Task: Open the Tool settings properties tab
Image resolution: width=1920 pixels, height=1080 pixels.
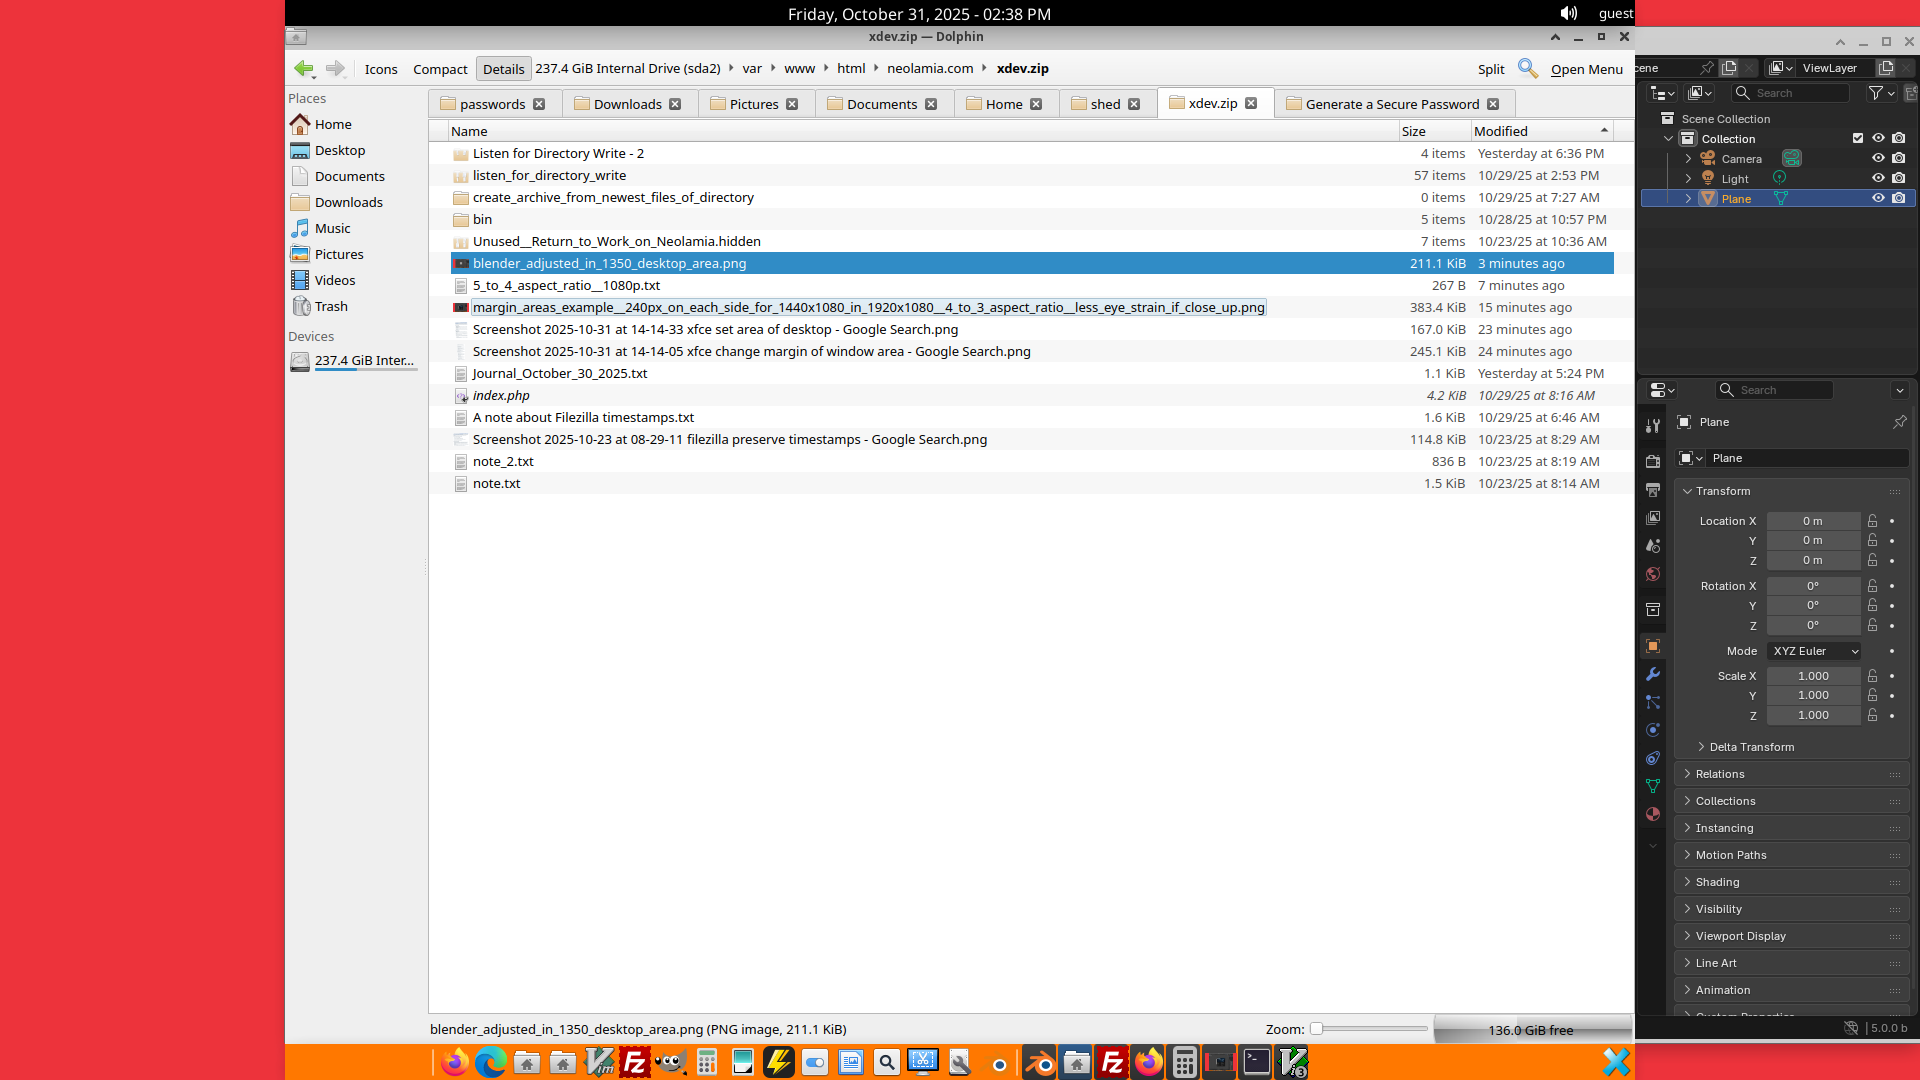Action: 1653,426
